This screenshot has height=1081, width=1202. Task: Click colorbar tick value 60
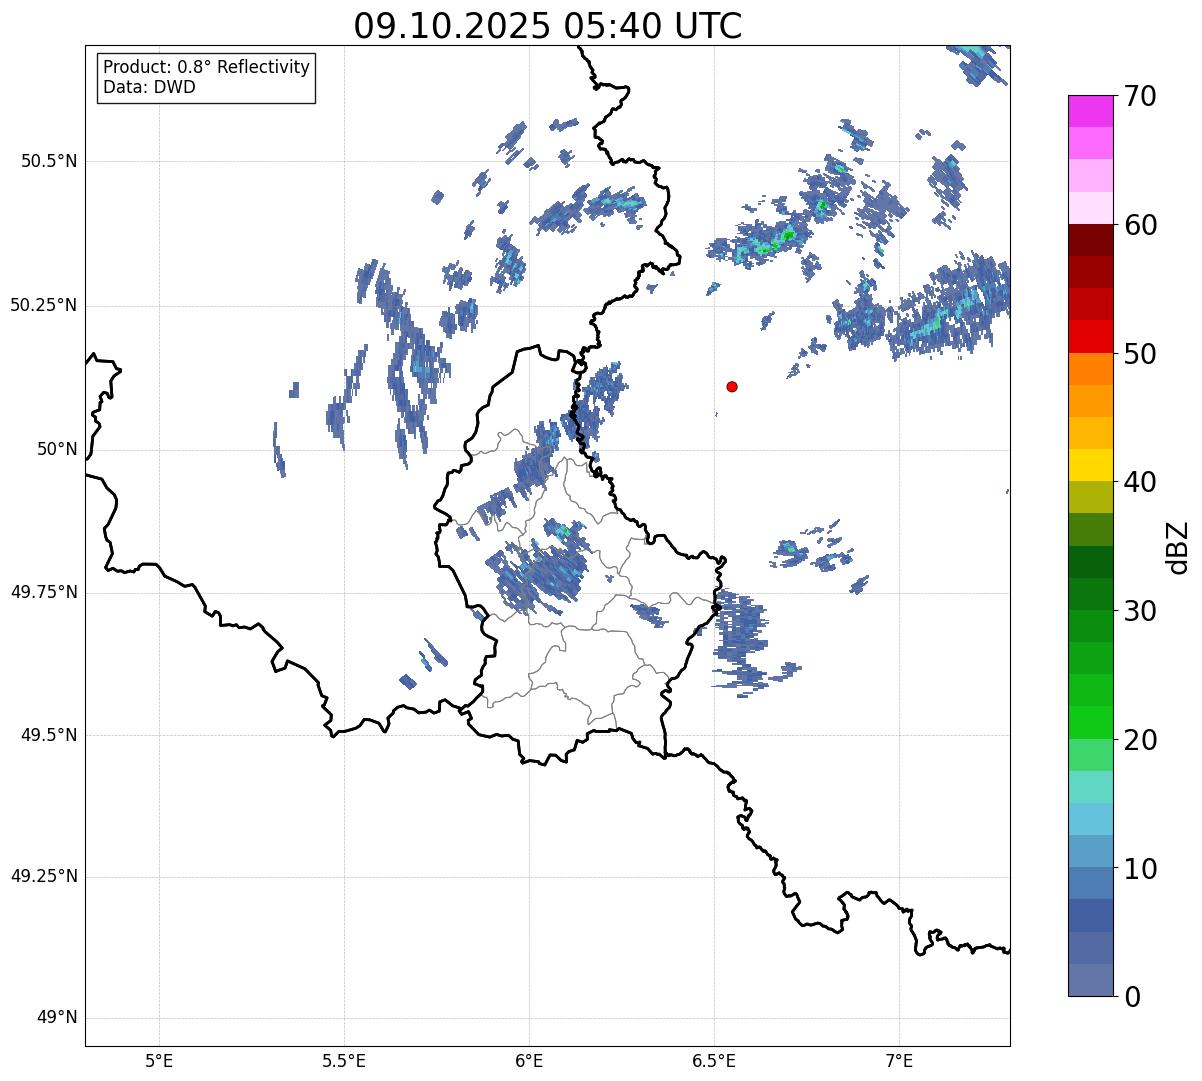(x=1140, y=225)
